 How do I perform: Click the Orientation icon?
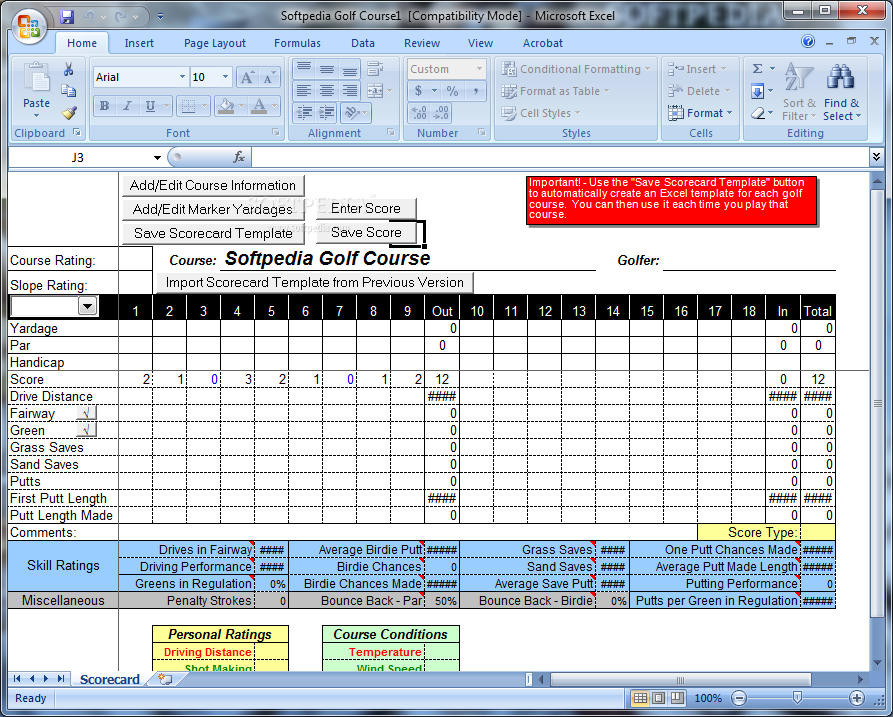pyautogui.click(x=351, y=113)
